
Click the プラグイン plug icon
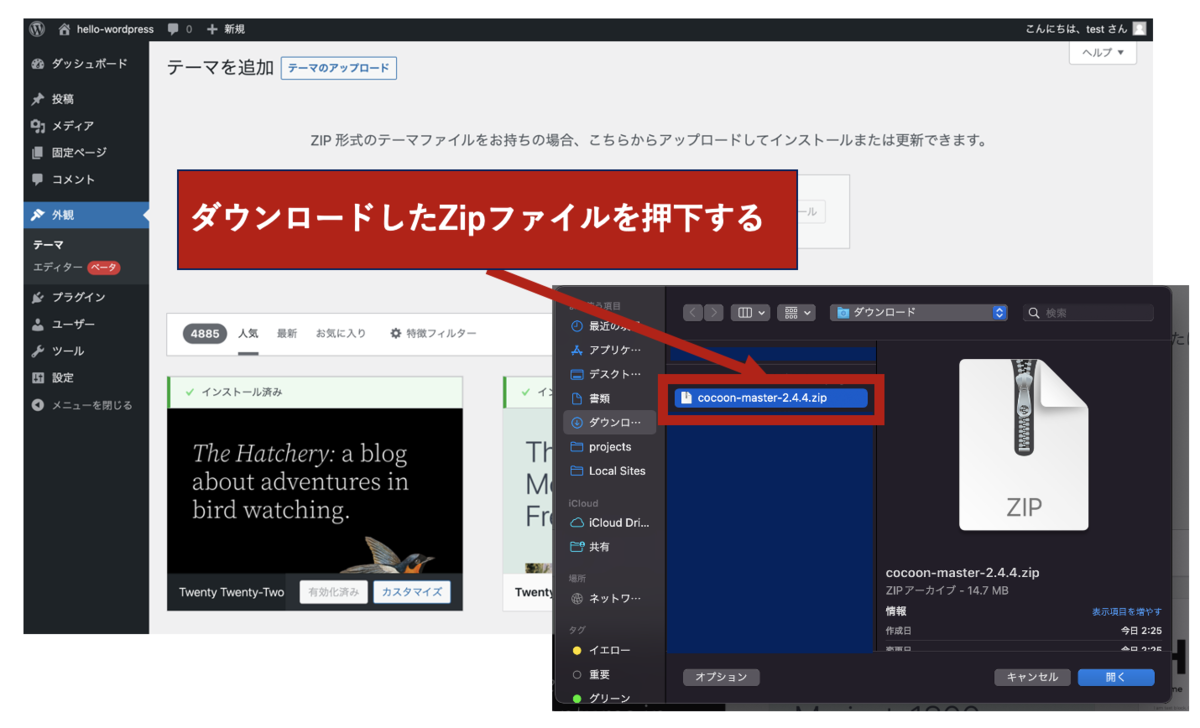point(38,297)
